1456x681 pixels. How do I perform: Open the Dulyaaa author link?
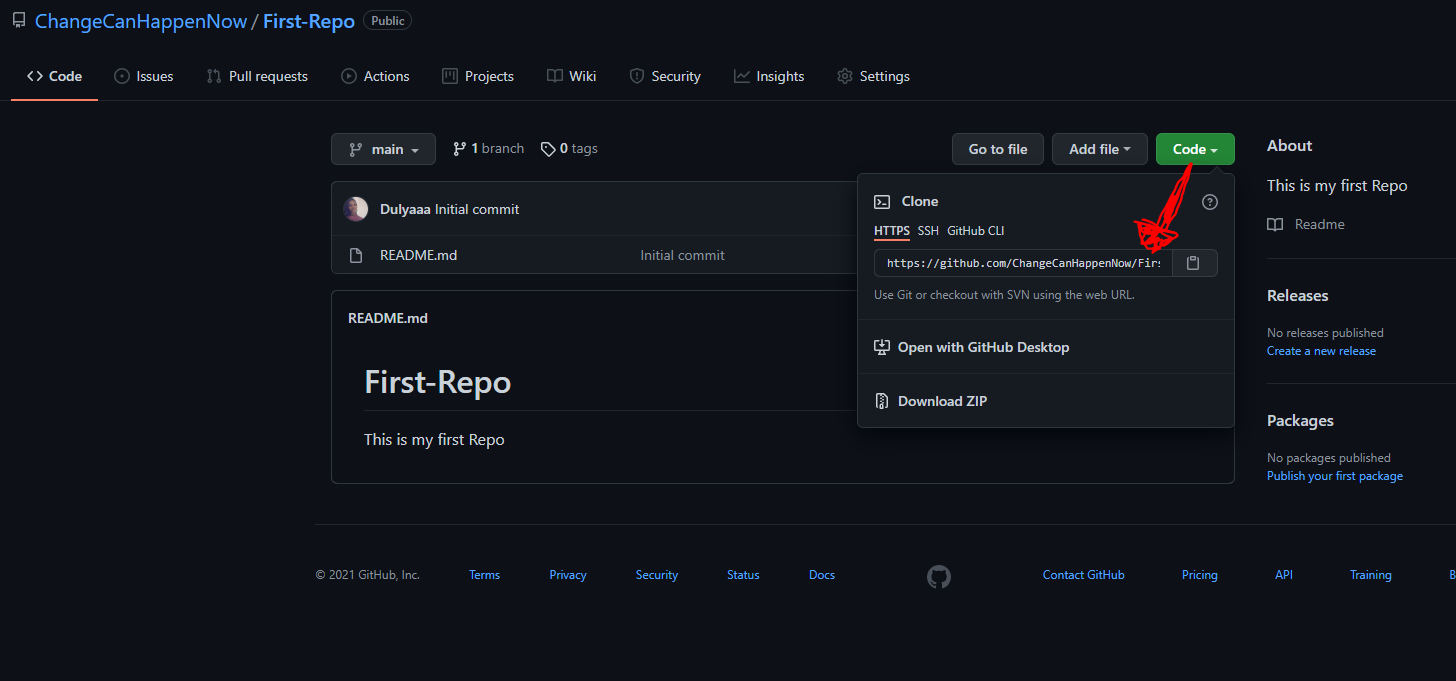tap(405, 209)
